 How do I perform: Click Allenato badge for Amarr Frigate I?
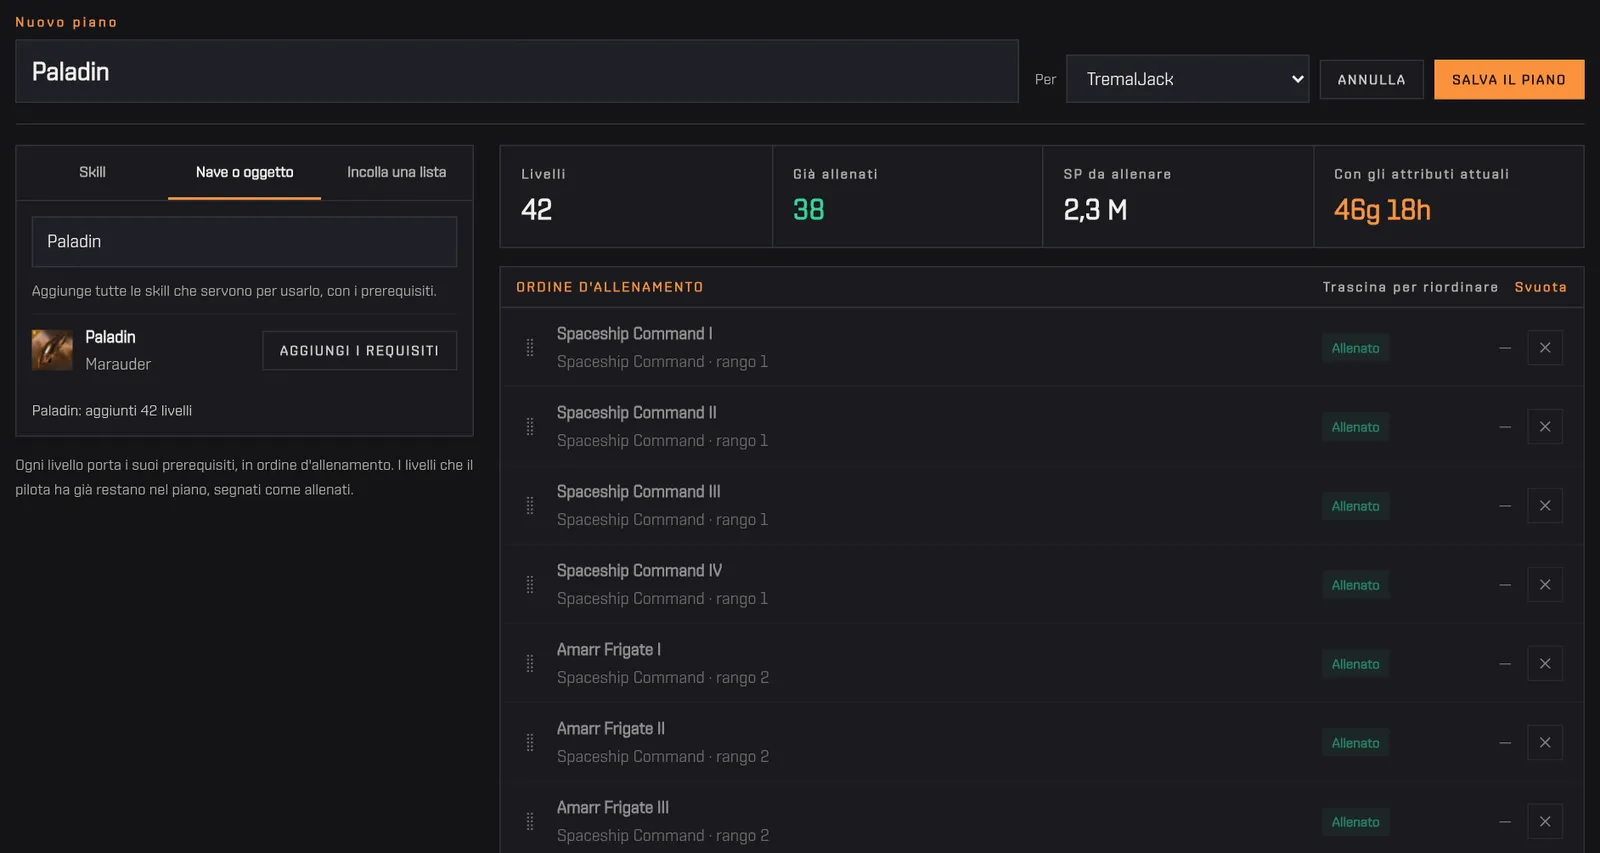pyautogui.click(x=1355, y=664)
